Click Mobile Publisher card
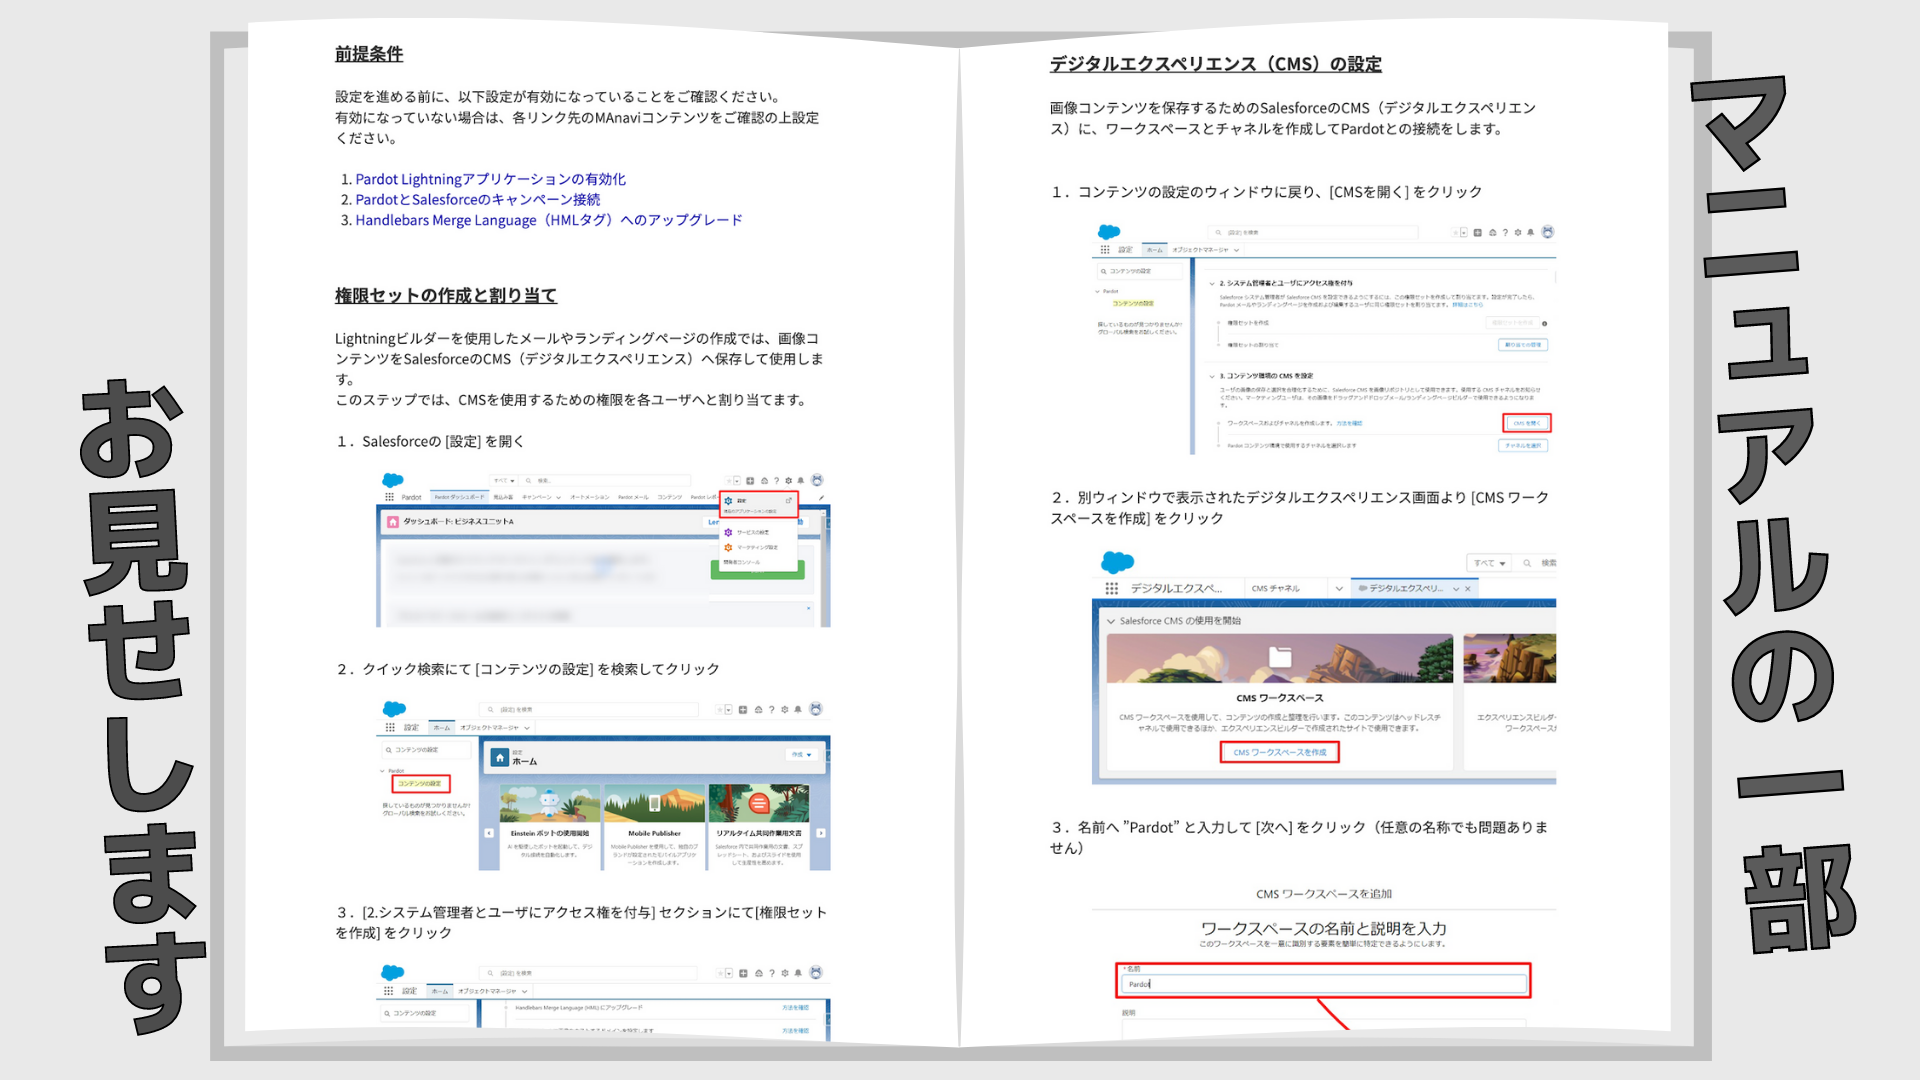This screenshot has width=1920, height=1080. click(654, 826)
